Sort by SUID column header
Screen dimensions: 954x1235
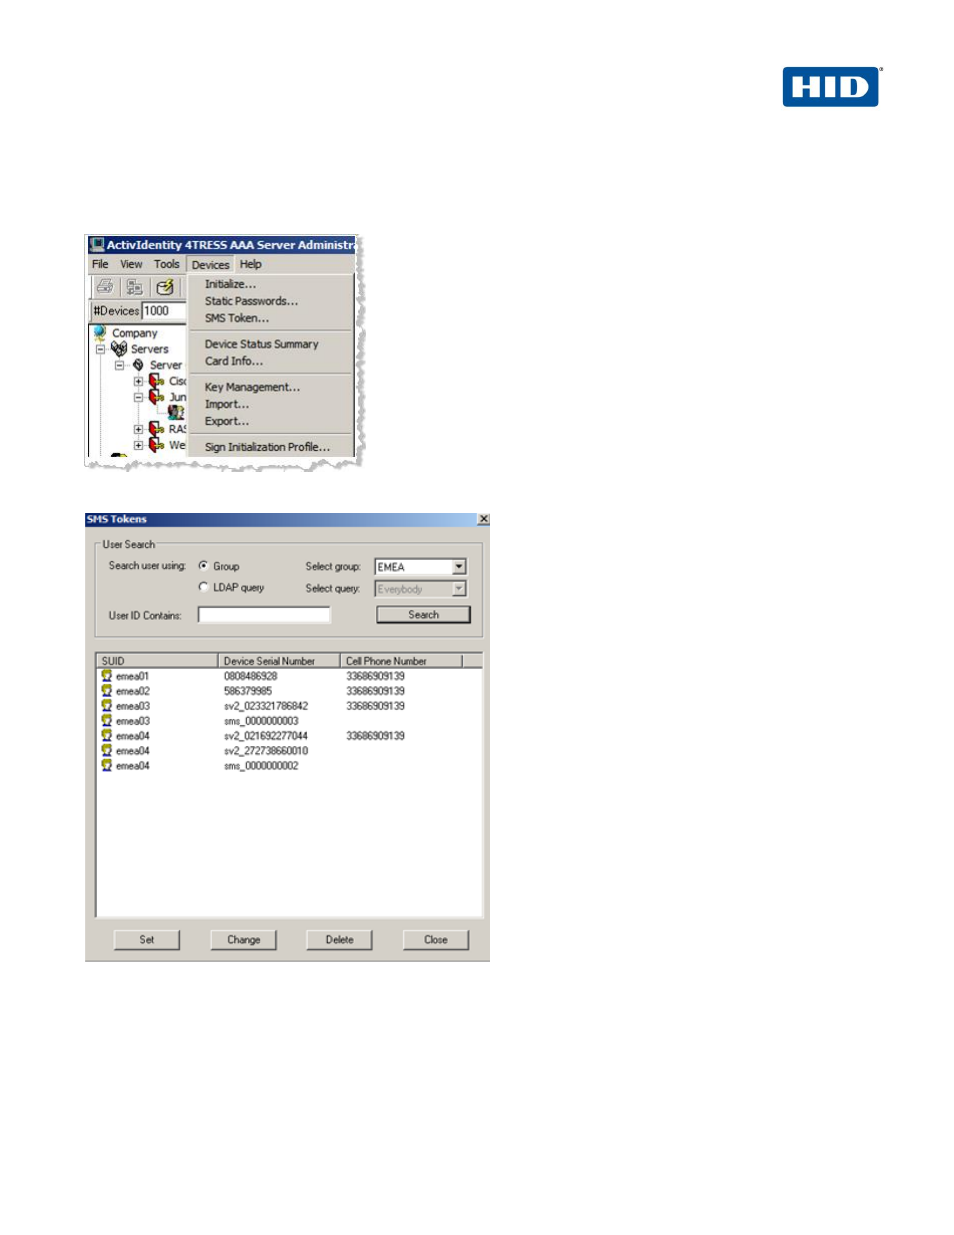[157, 661]
